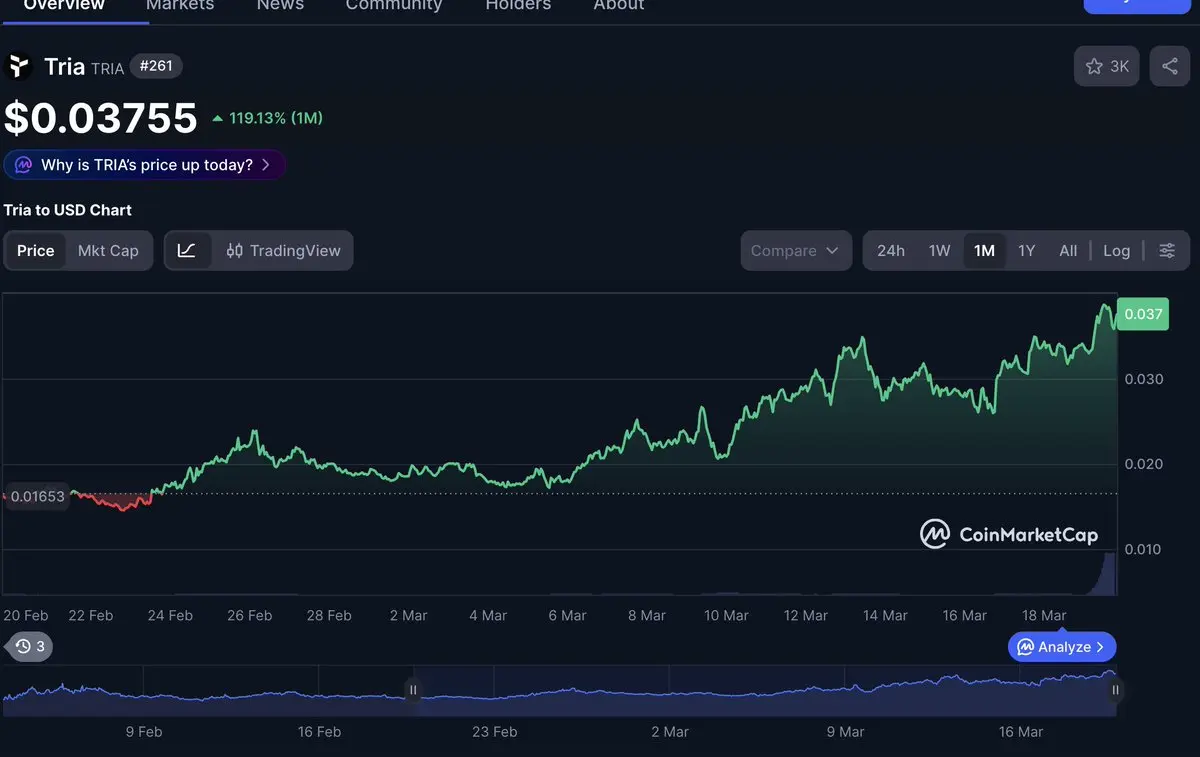Click the history clock badge showing 3
Screen dimensions: 1200x757
click(x=30, y=646)
